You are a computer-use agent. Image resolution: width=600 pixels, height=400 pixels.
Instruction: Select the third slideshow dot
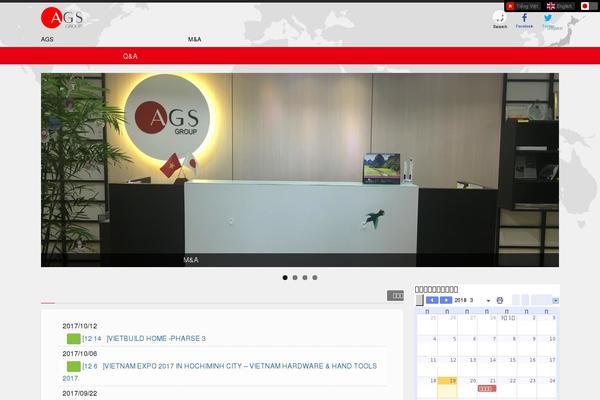click(x=305, y=278)
